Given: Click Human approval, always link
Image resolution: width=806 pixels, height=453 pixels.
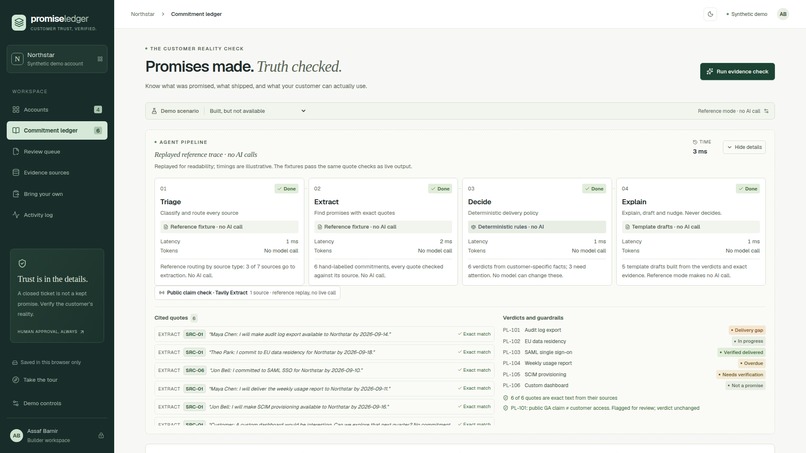Looking at the screenshot, I should 50,332.
